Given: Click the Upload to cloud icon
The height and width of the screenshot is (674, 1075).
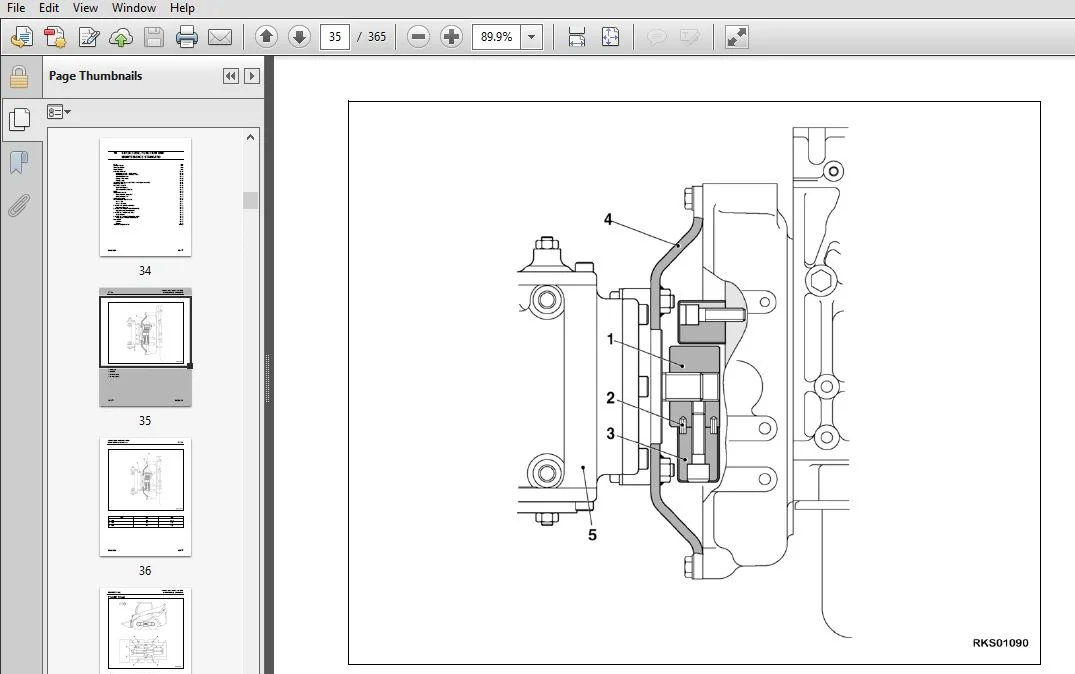Looking at the screenshot, I should (121, 37).
